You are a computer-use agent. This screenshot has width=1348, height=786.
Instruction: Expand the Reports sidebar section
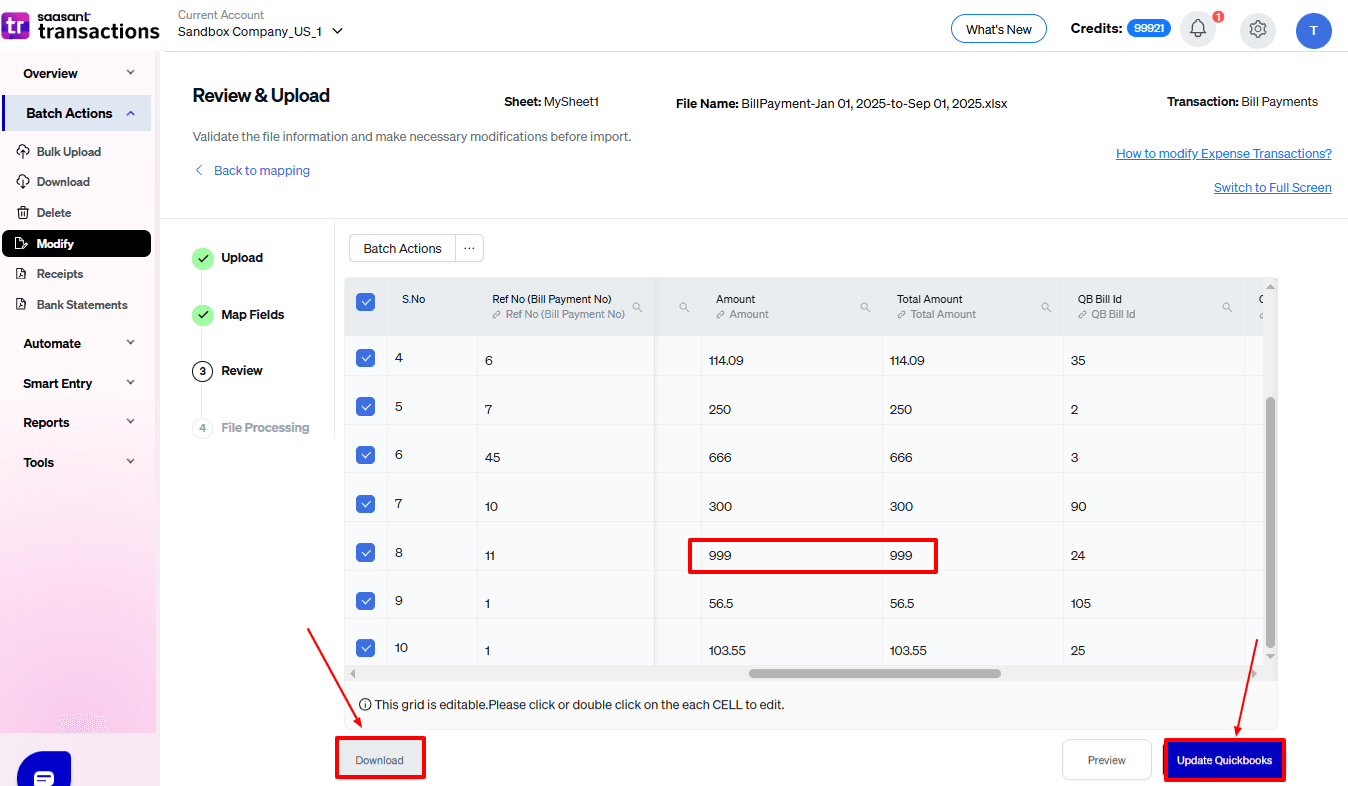(130, 422)
